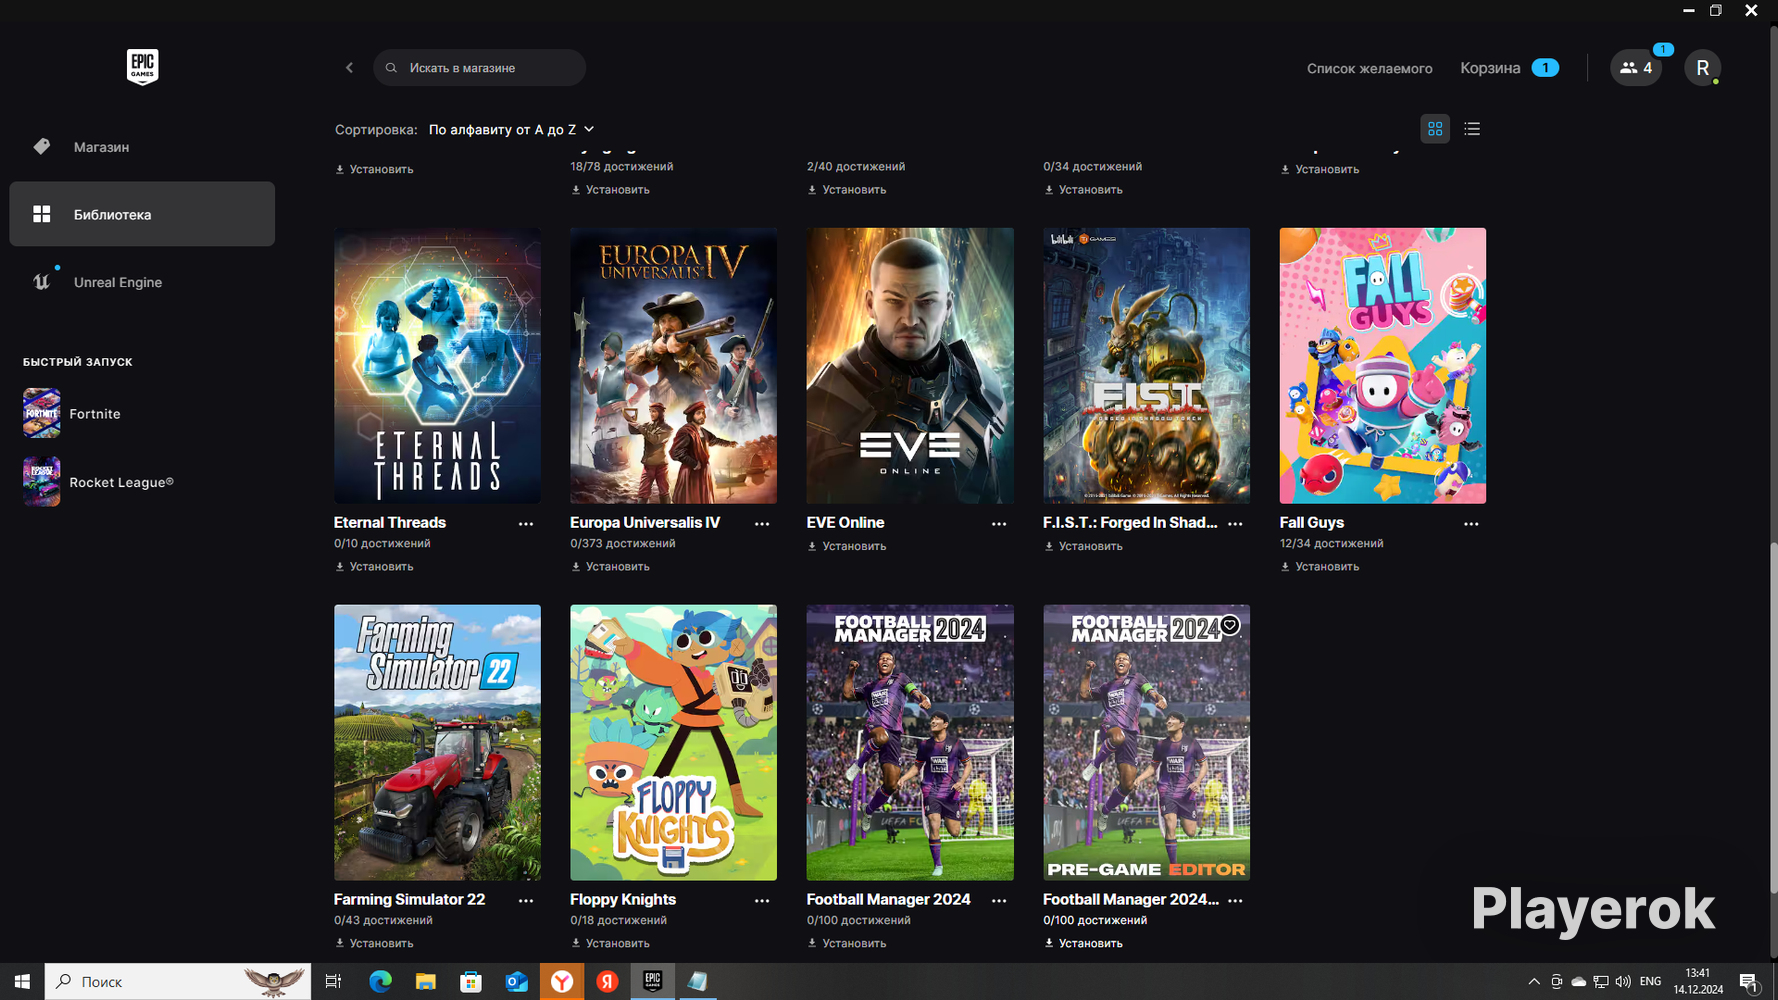Install Football Manager 2024
Image resolution: width=1778 pixels, height=1000 pixels.
tap(847, 944)
